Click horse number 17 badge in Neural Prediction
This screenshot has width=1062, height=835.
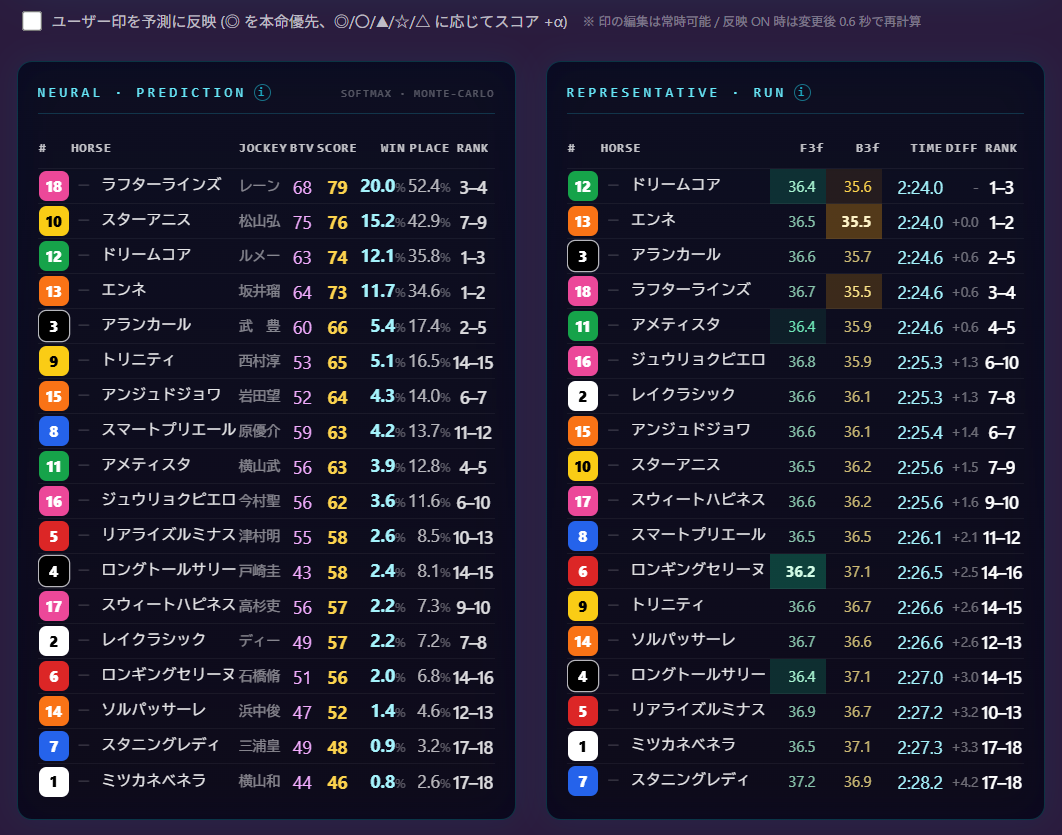click(54, 606)
